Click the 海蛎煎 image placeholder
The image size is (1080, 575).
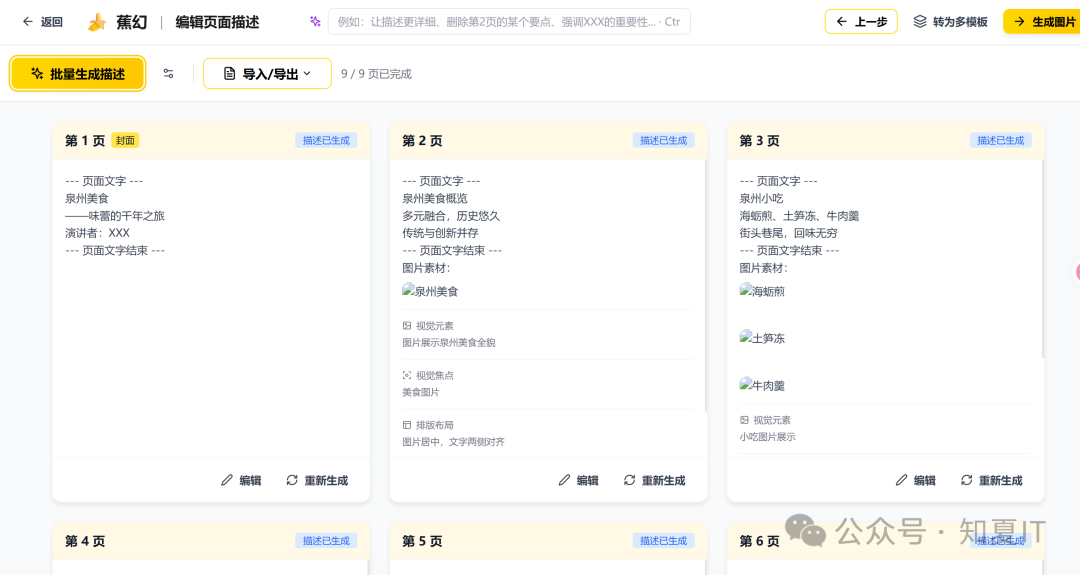[x=762, y=291]
